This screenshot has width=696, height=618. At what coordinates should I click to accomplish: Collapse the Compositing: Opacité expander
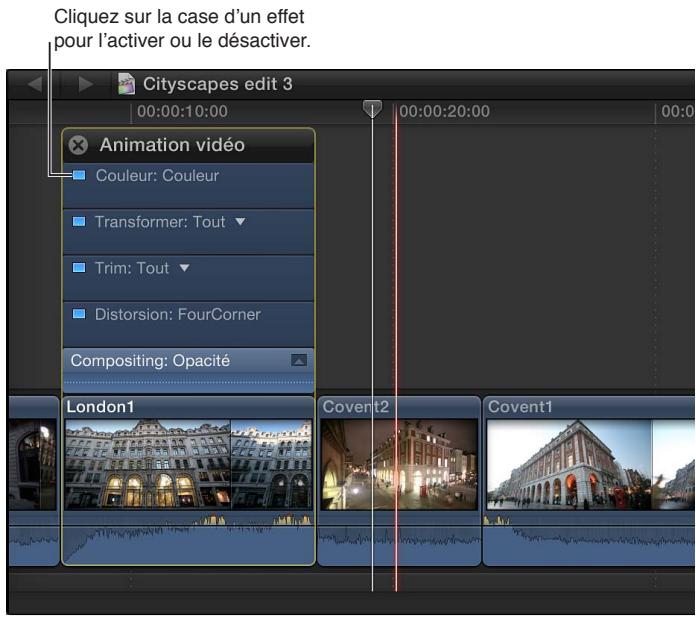[x=299, y=360]
